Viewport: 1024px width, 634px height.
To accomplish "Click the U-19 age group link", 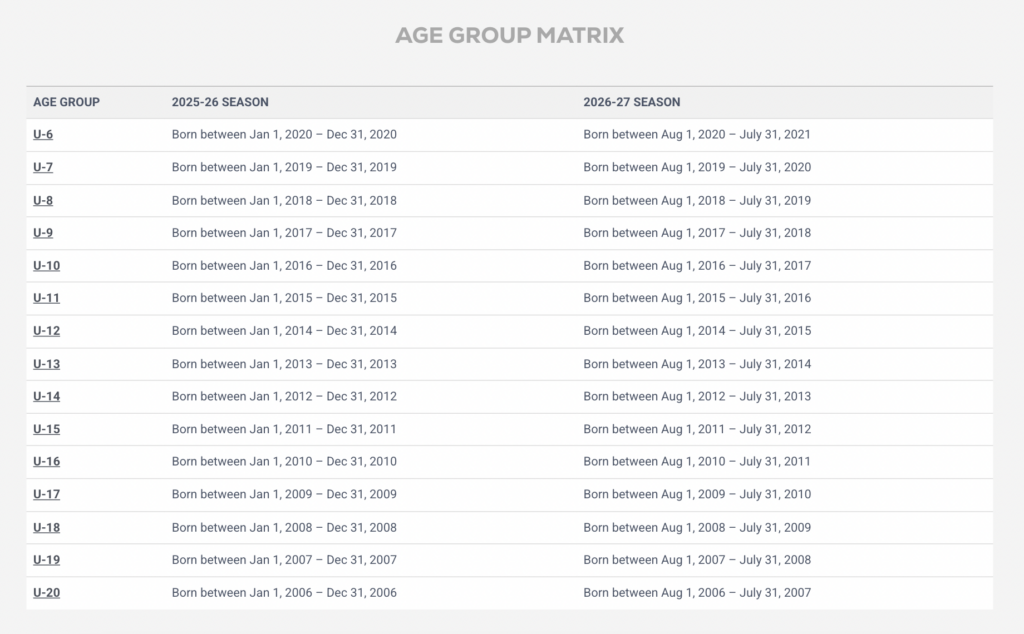I will pos(46,560).
